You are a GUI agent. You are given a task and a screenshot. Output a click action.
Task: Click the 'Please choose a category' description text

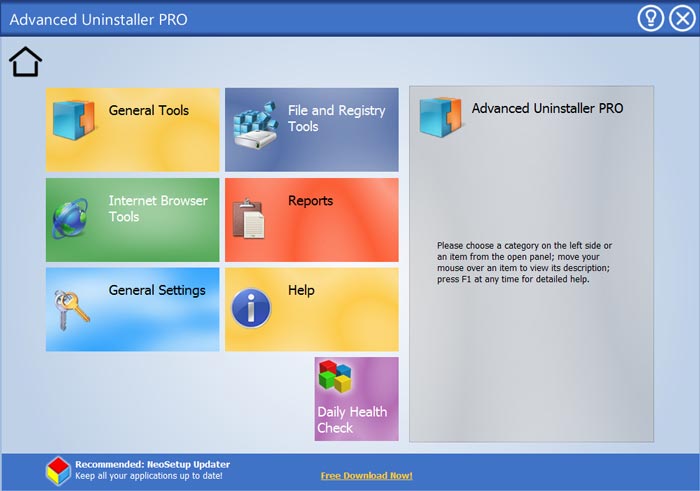[x=524, y=262]
